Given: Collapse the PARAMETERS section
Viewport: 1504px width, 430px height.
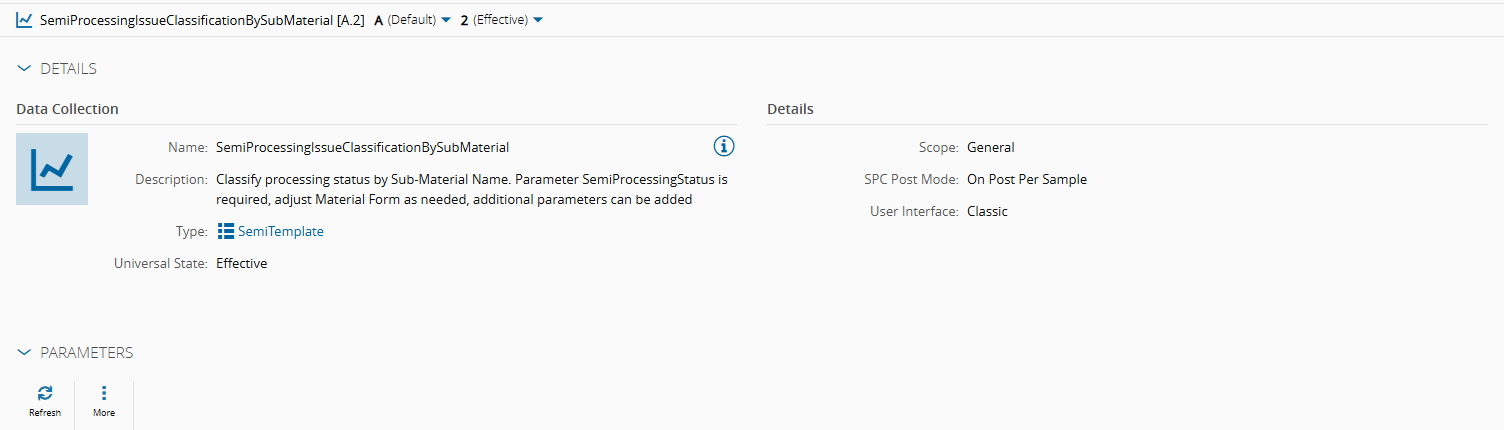Looking at the screenshot, I should point(25,353).
